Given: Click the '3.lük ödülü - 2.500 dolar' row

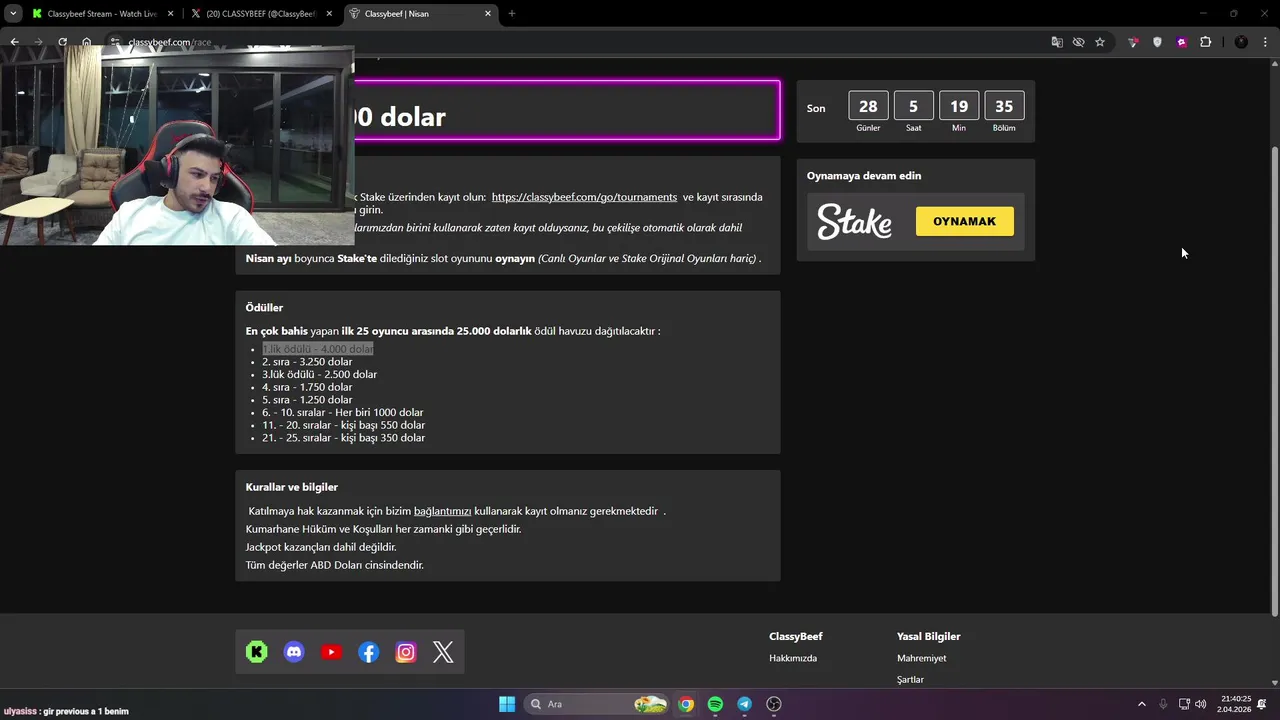Looking at the screenshot, I should [x=320, y=374].
